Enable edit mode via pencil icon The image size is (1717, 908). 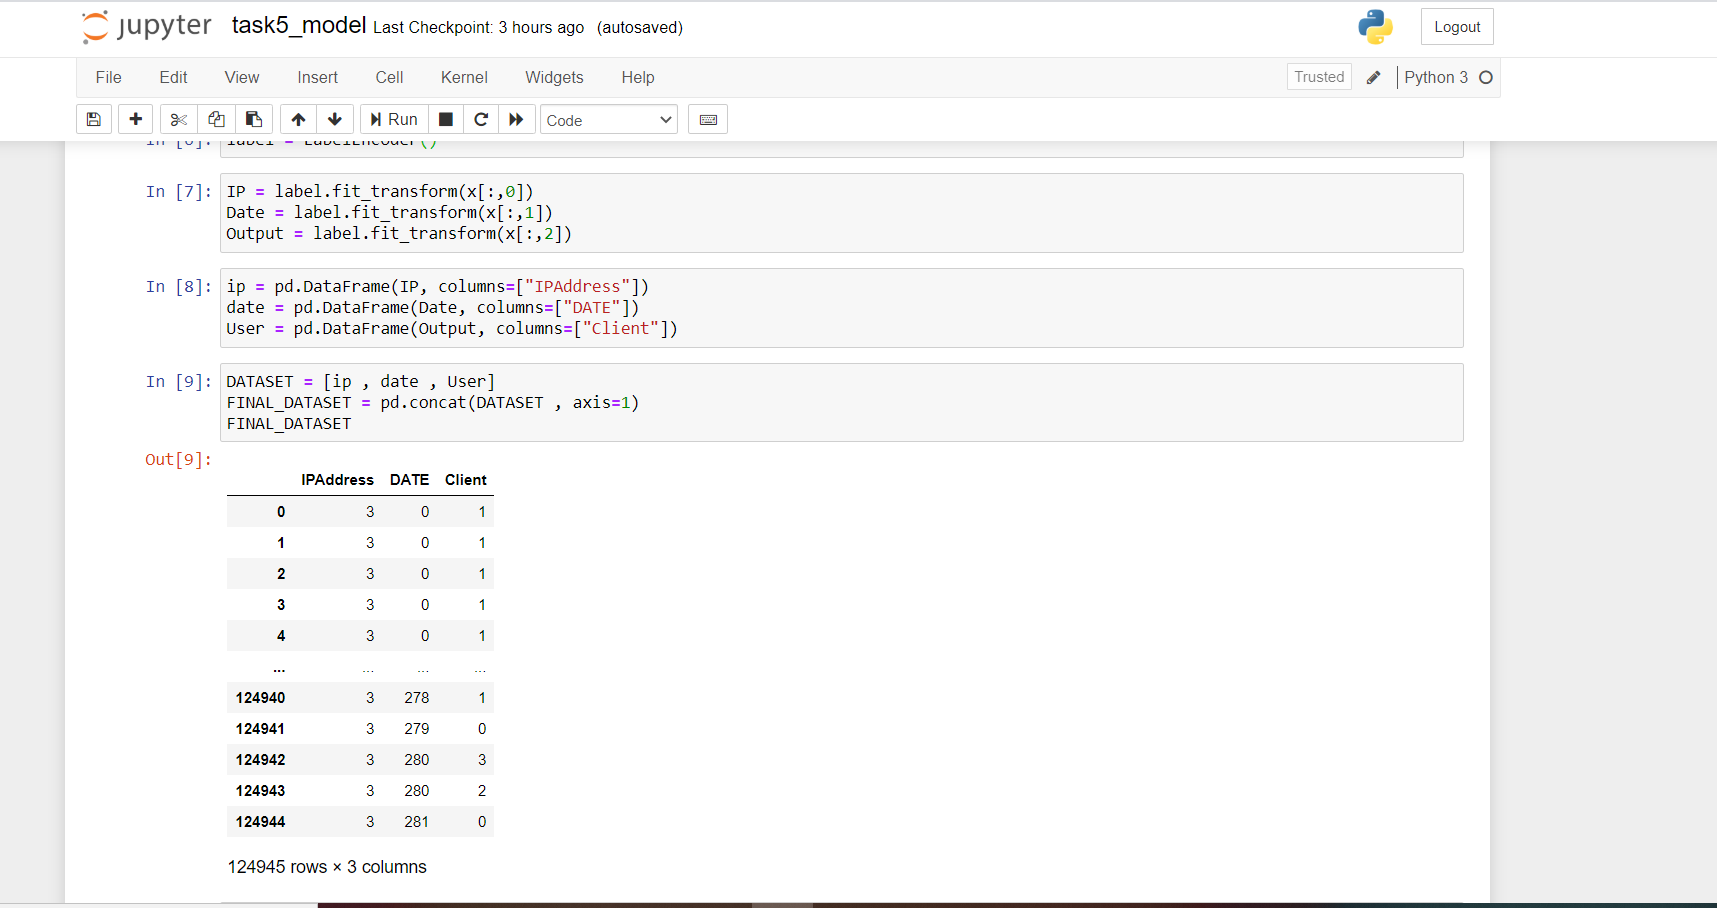click(1373, 77)
